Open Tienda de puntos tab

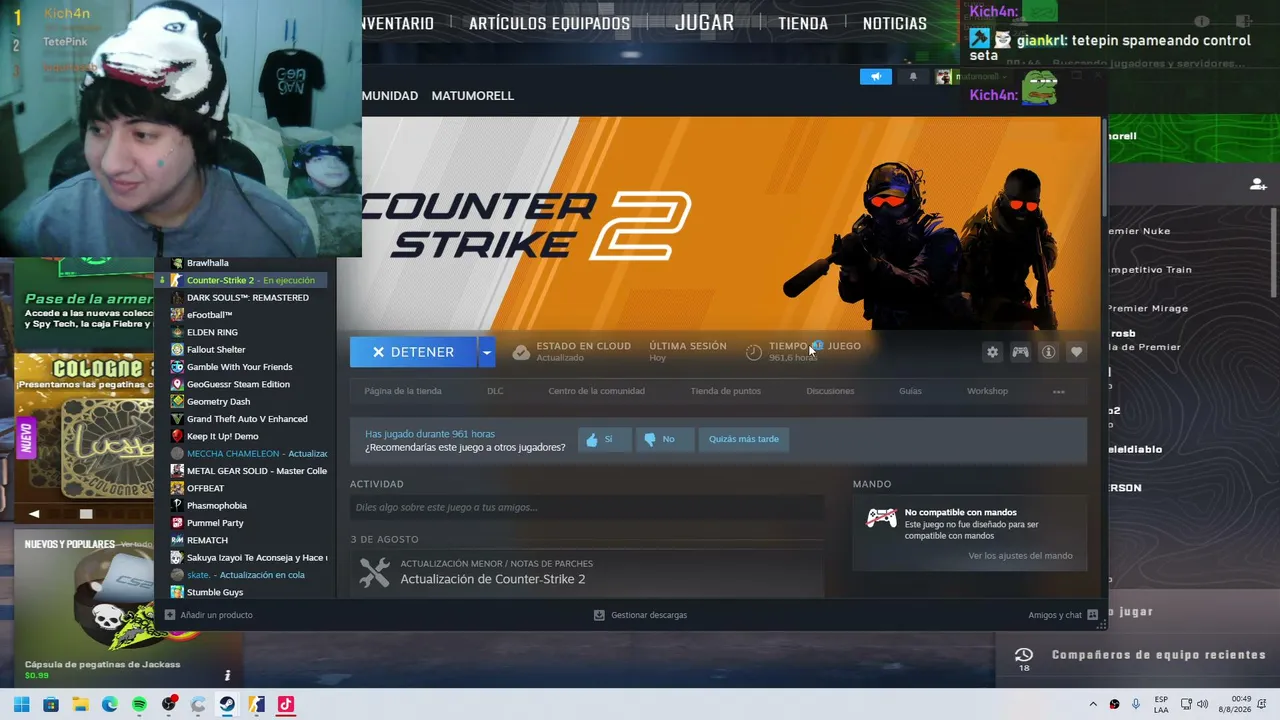click(x=726, y=391)
